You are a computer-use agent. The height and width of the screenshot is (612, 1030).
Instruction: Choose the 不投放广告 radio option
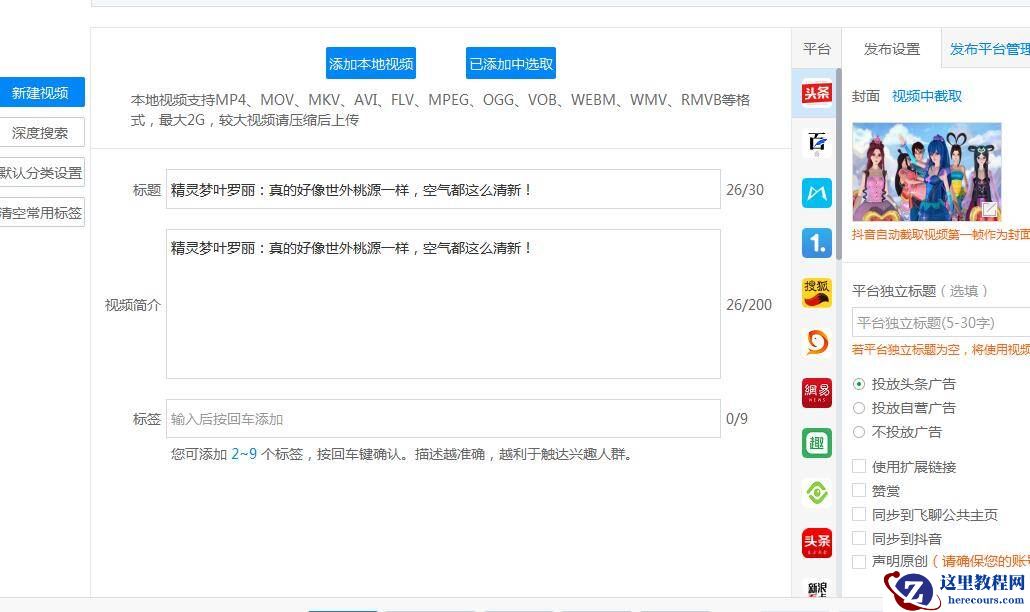(859, 432)
